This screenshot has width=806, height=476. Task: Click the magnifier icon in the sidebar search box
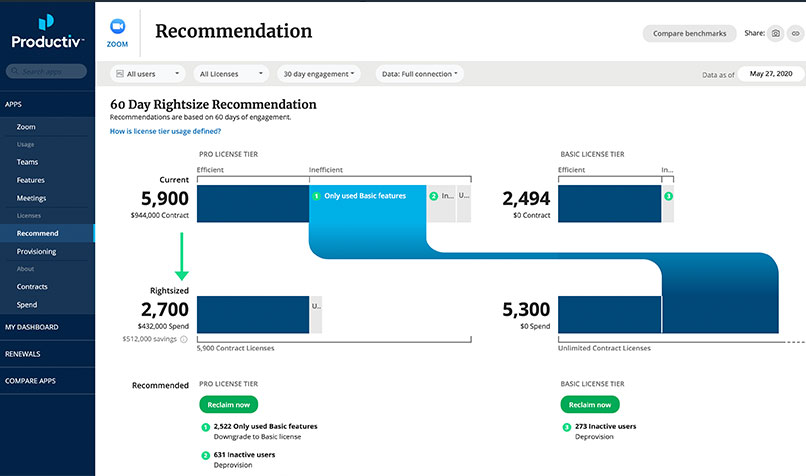coord(15,71)
